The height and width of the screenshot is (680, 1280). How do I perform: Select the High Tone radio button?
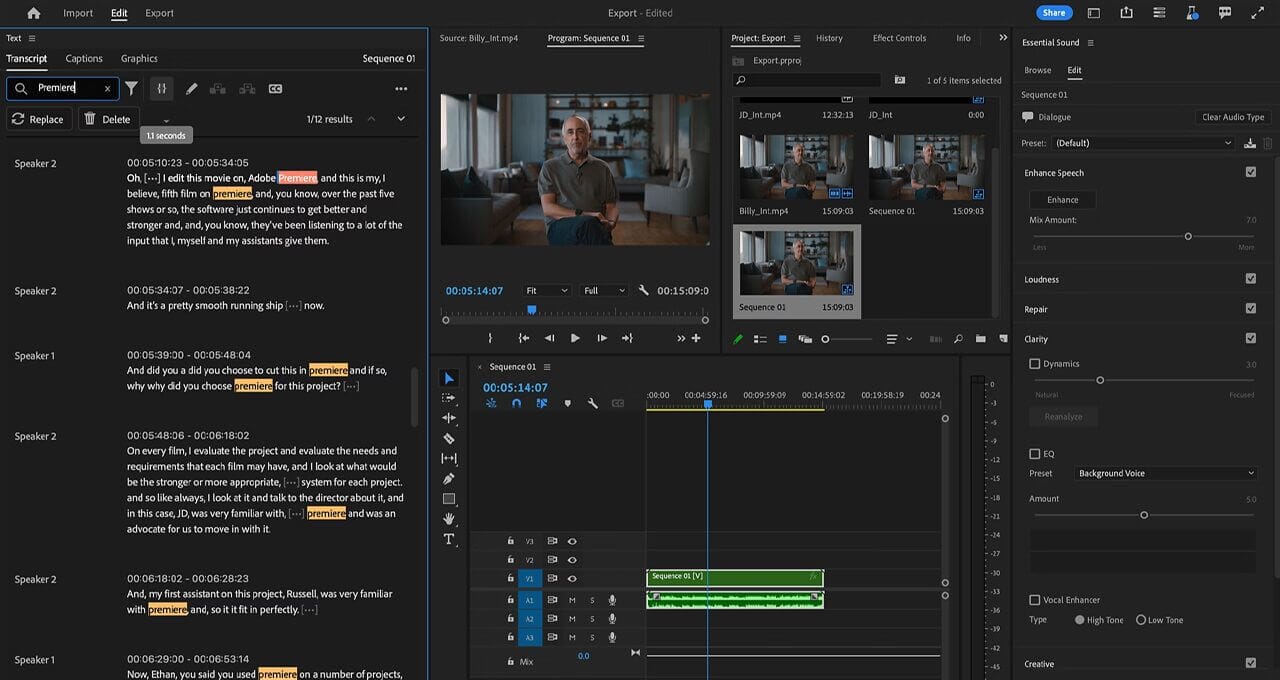pyautogui.click(x=1080, y=620)
